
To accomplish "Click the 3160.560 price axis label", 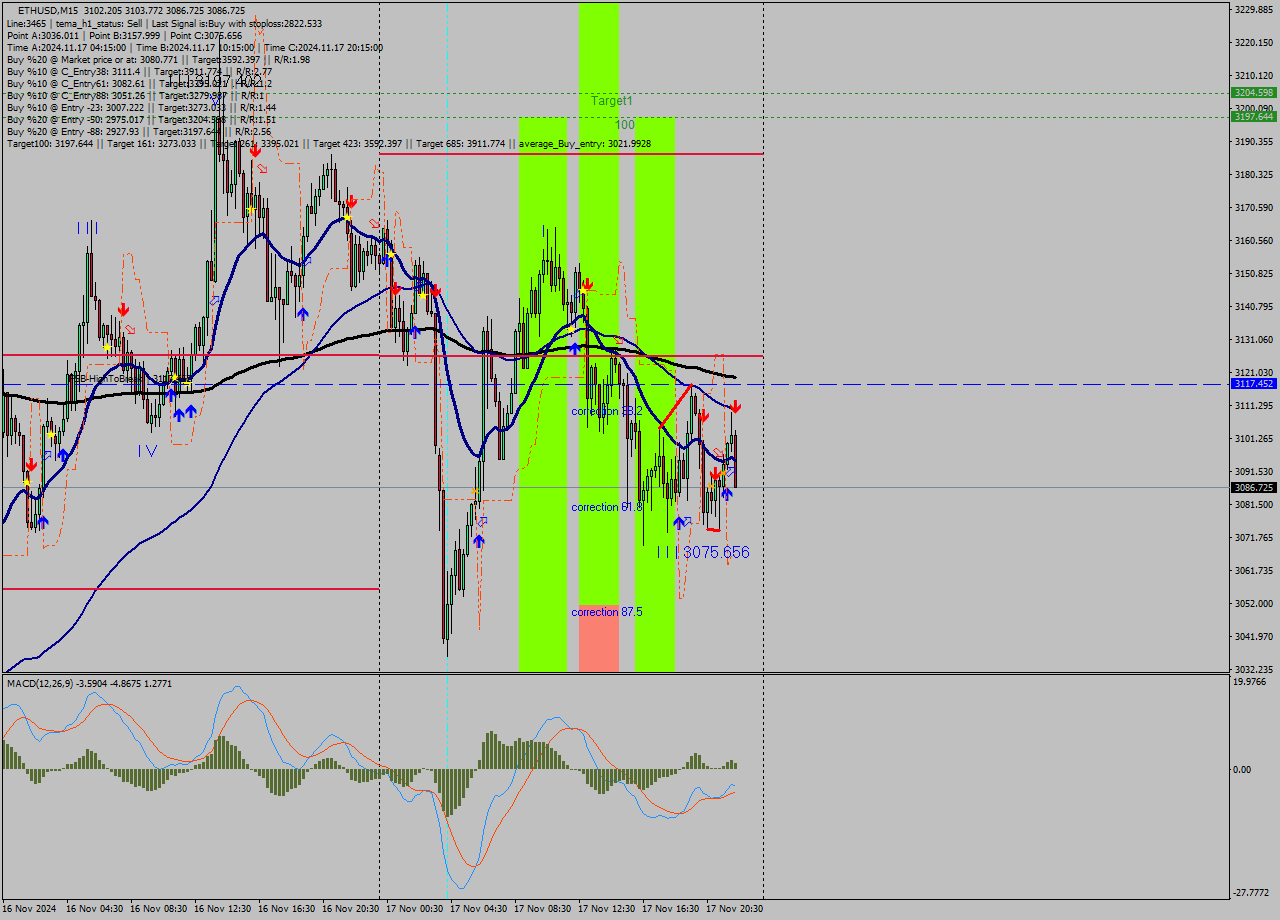I will 1253,241.
